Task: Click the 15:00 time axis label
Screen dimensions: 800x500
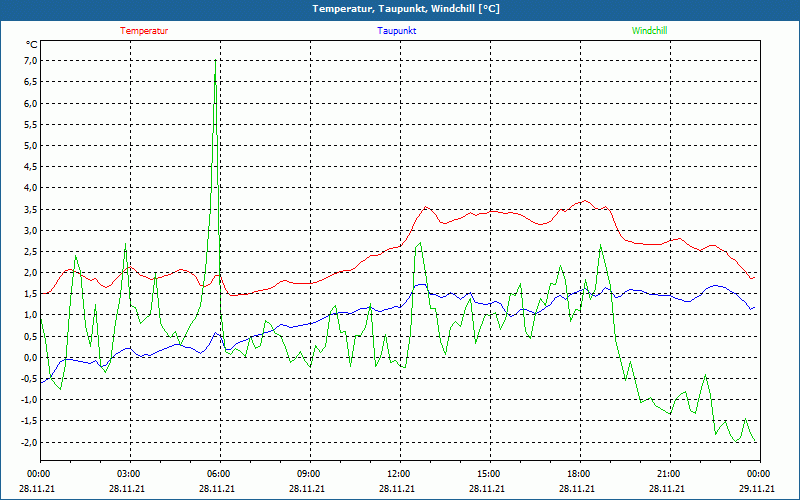Action: click(489, 474)
